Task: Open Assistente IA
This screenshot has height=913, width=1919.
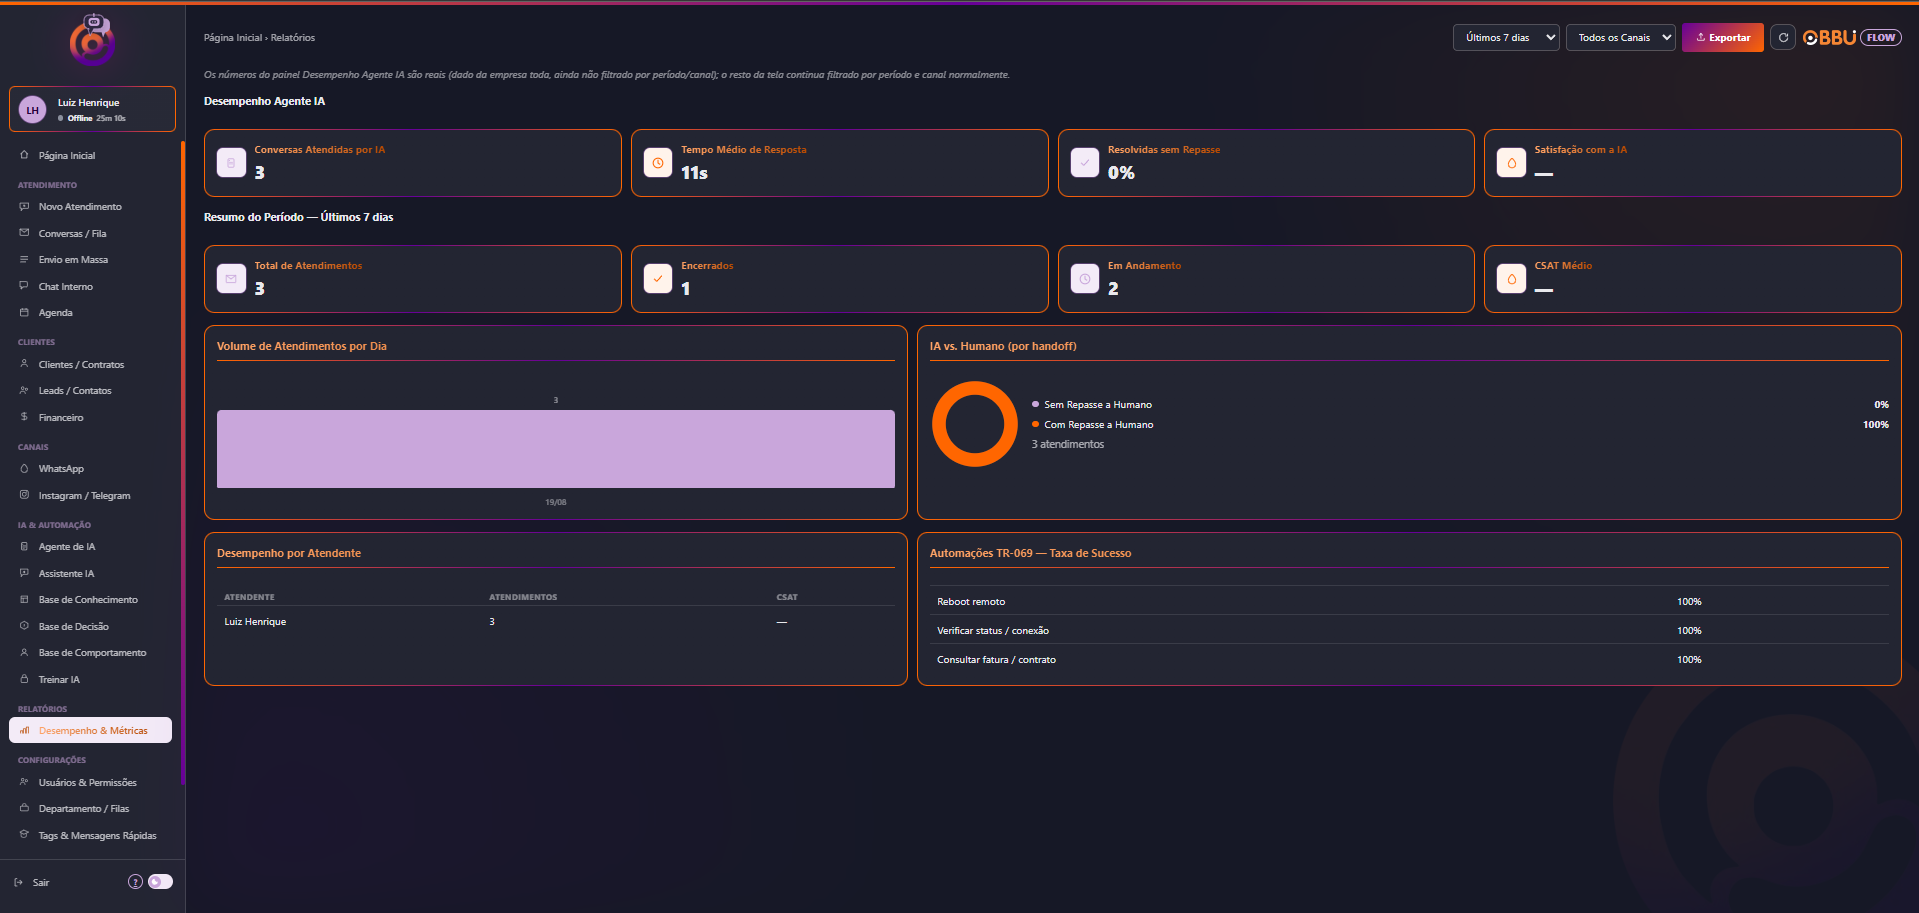Action: tap(90, 574)
